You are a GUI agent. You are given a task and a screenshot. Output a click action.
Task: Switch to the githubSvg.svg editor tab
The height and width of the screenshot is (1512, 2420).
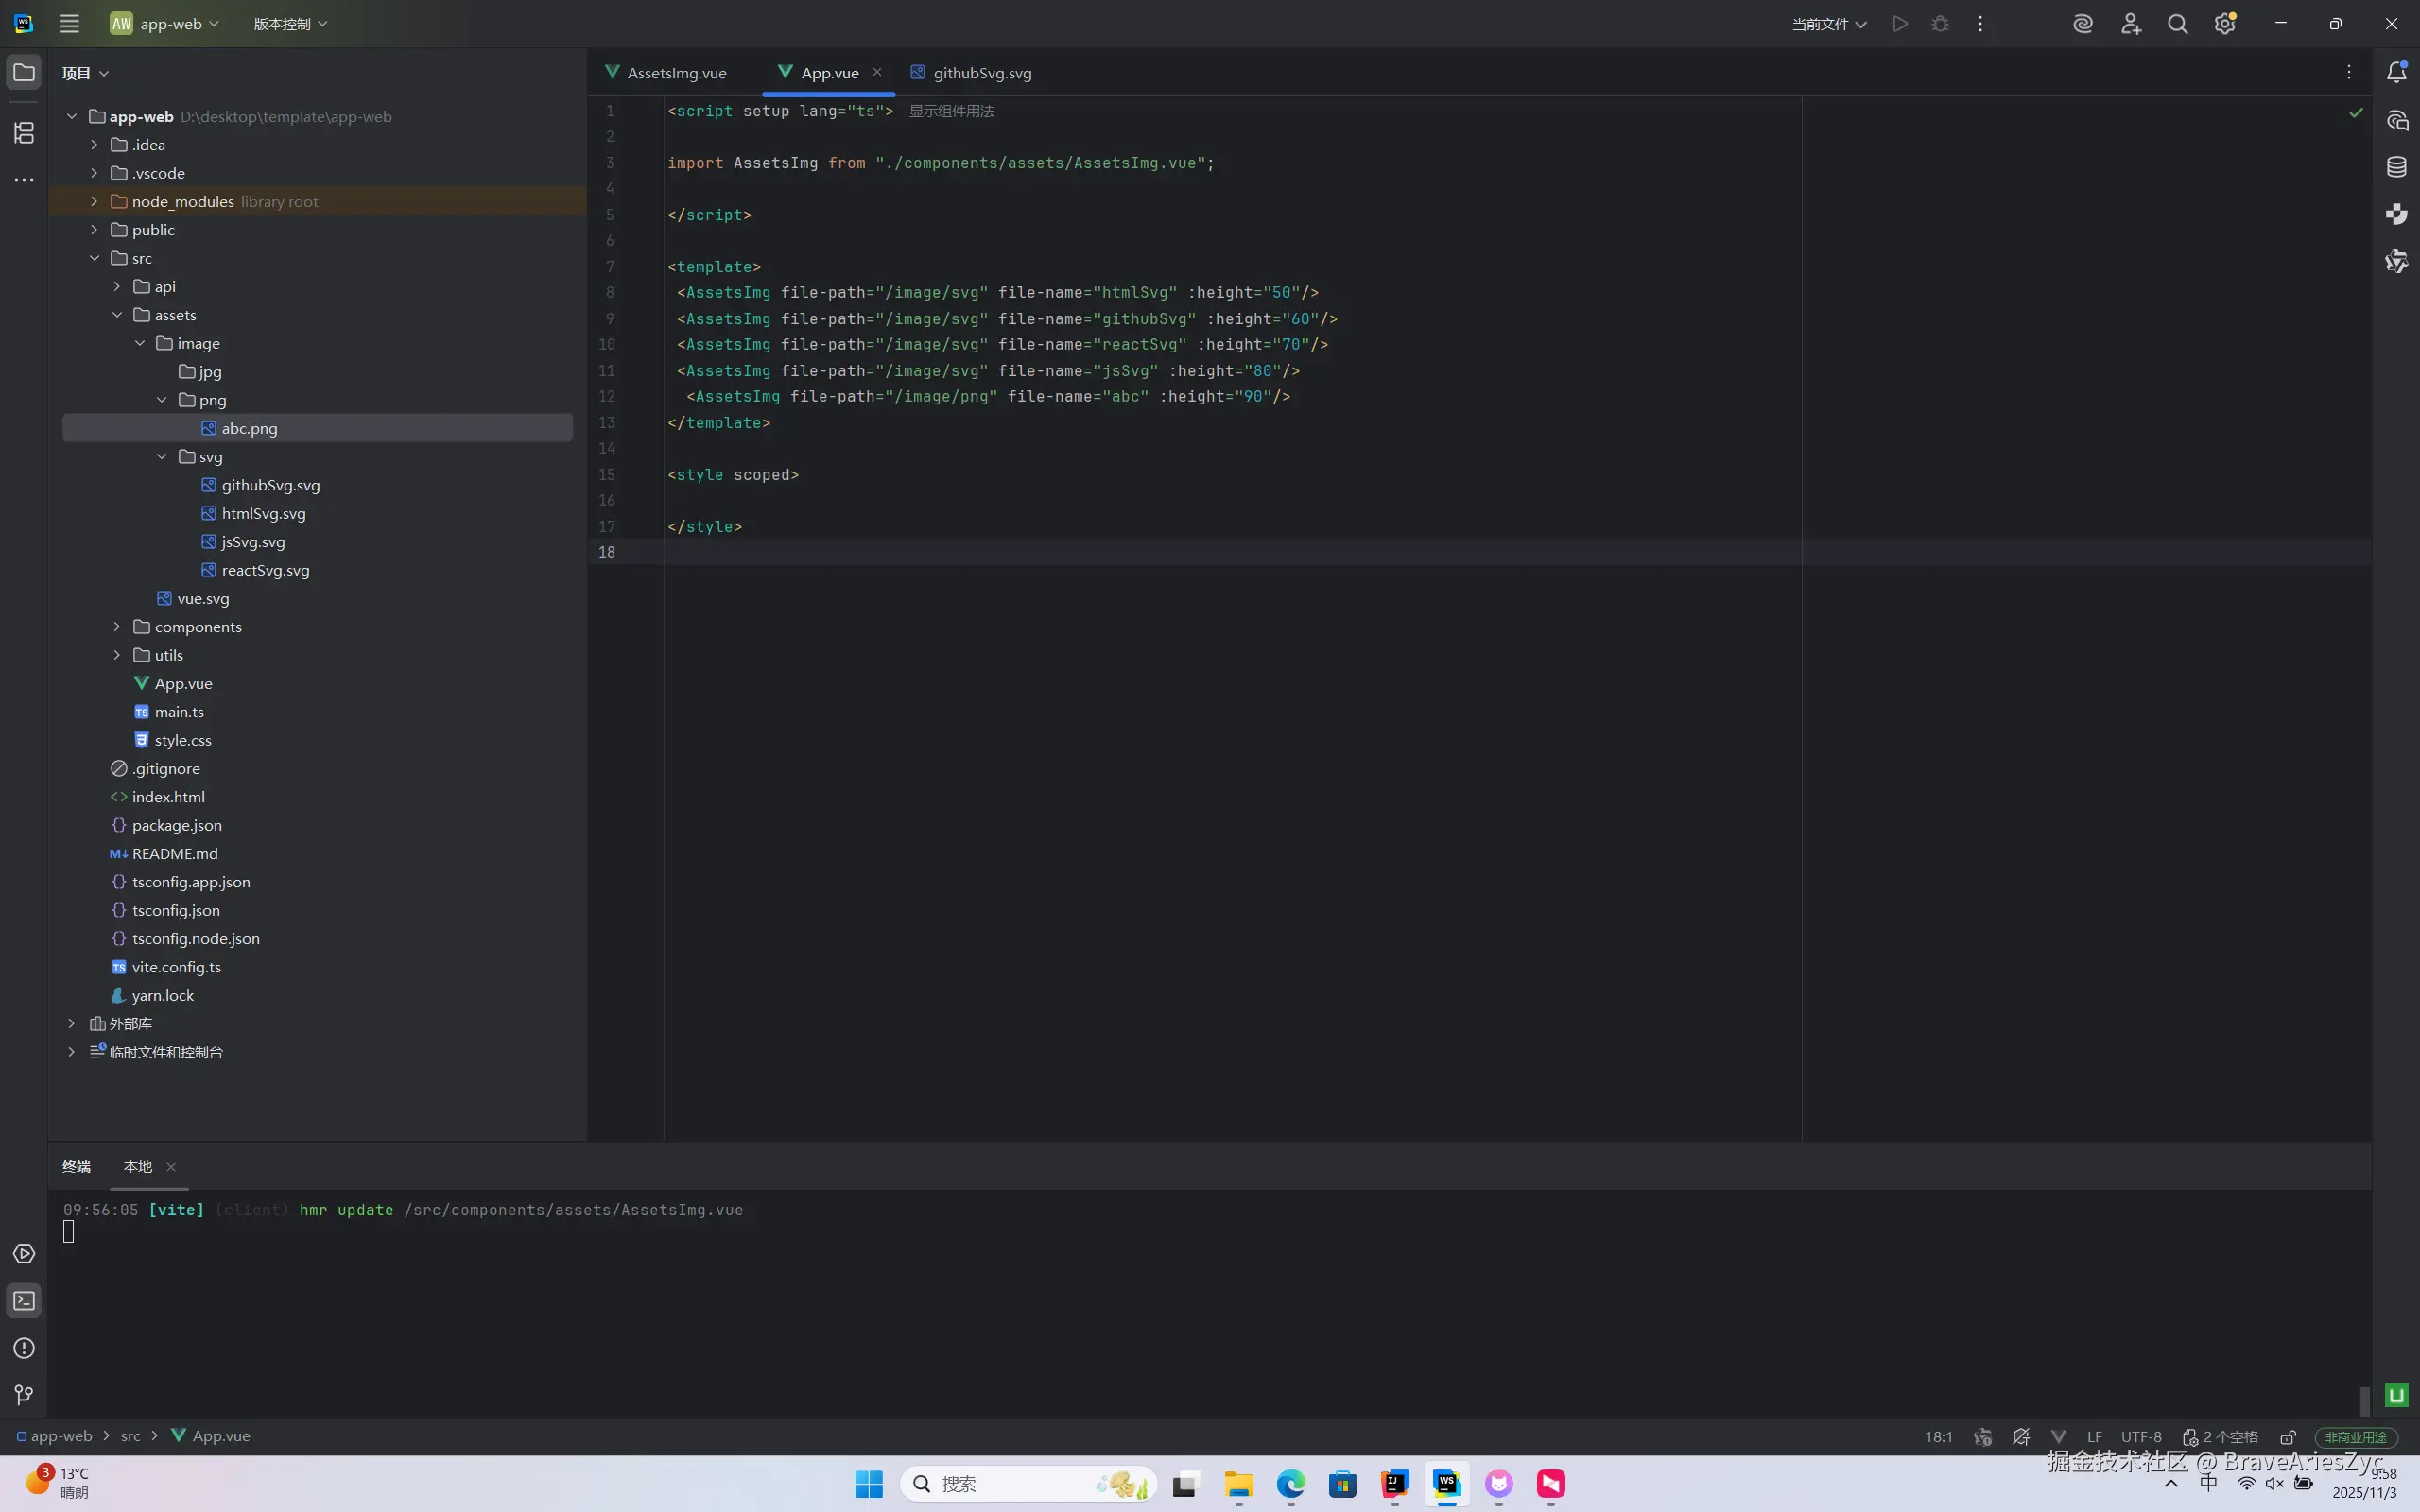(981, 73)
